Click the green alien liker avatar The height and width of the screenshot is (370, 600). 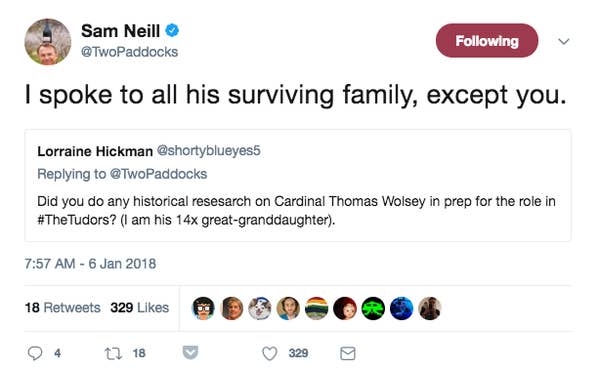(x=373, y=308)
